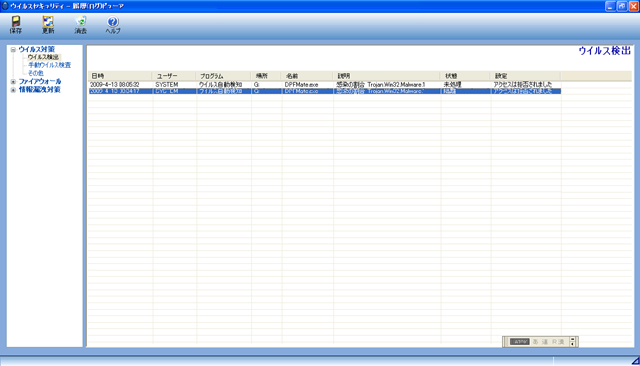
Task: Select その他 under ウイルス対策
Action: click(x=36, y=73)
